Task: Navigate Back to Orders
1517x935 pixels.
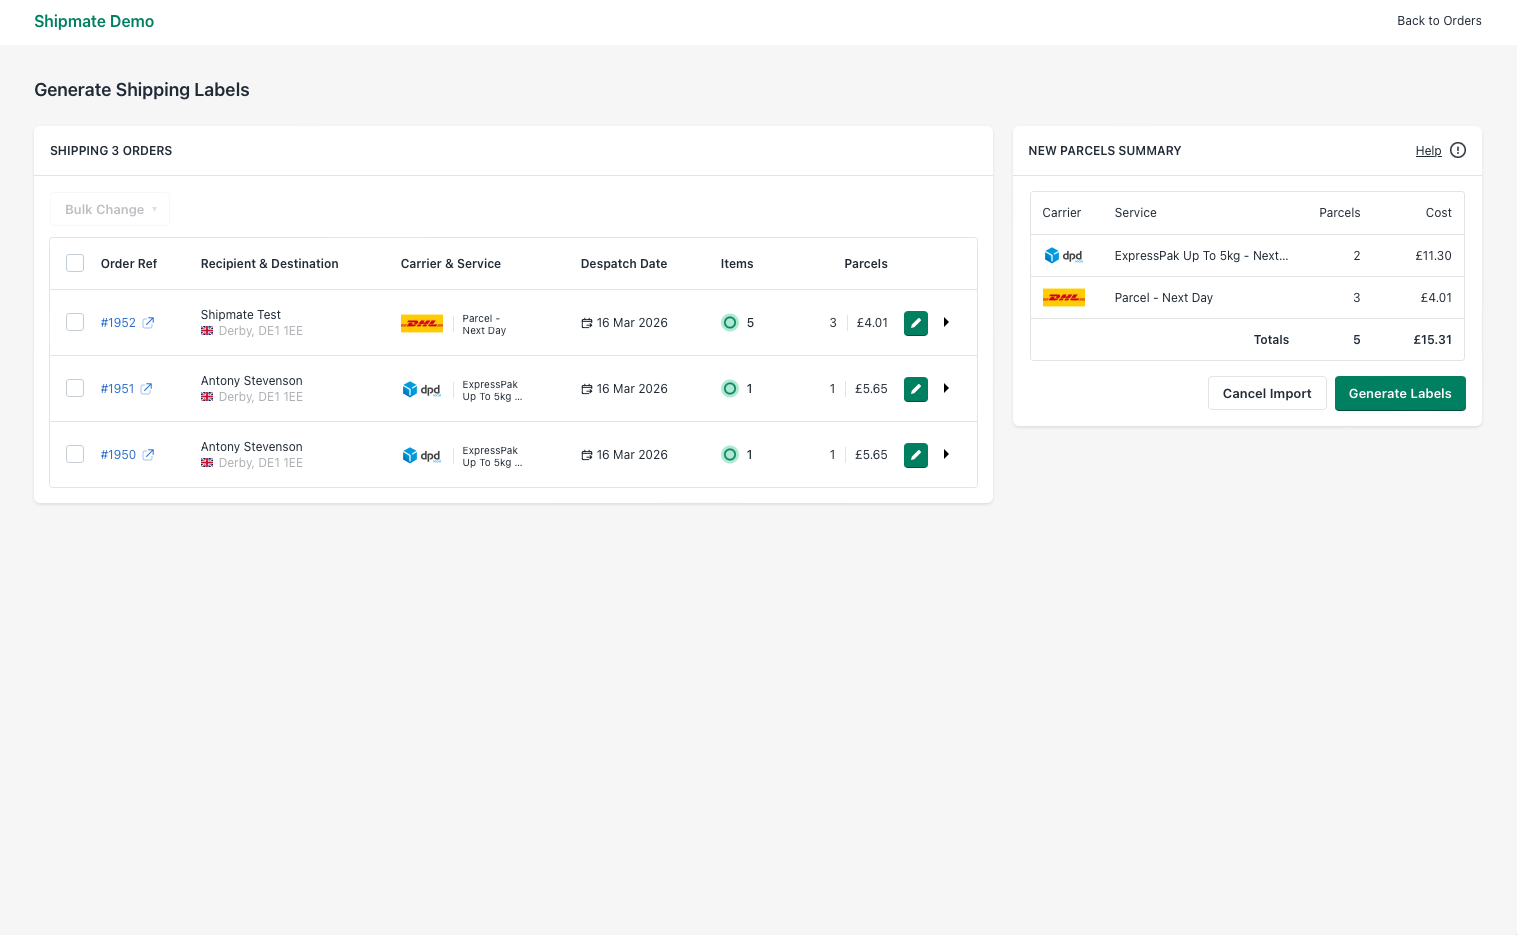Action: [x=1439, y=21]
